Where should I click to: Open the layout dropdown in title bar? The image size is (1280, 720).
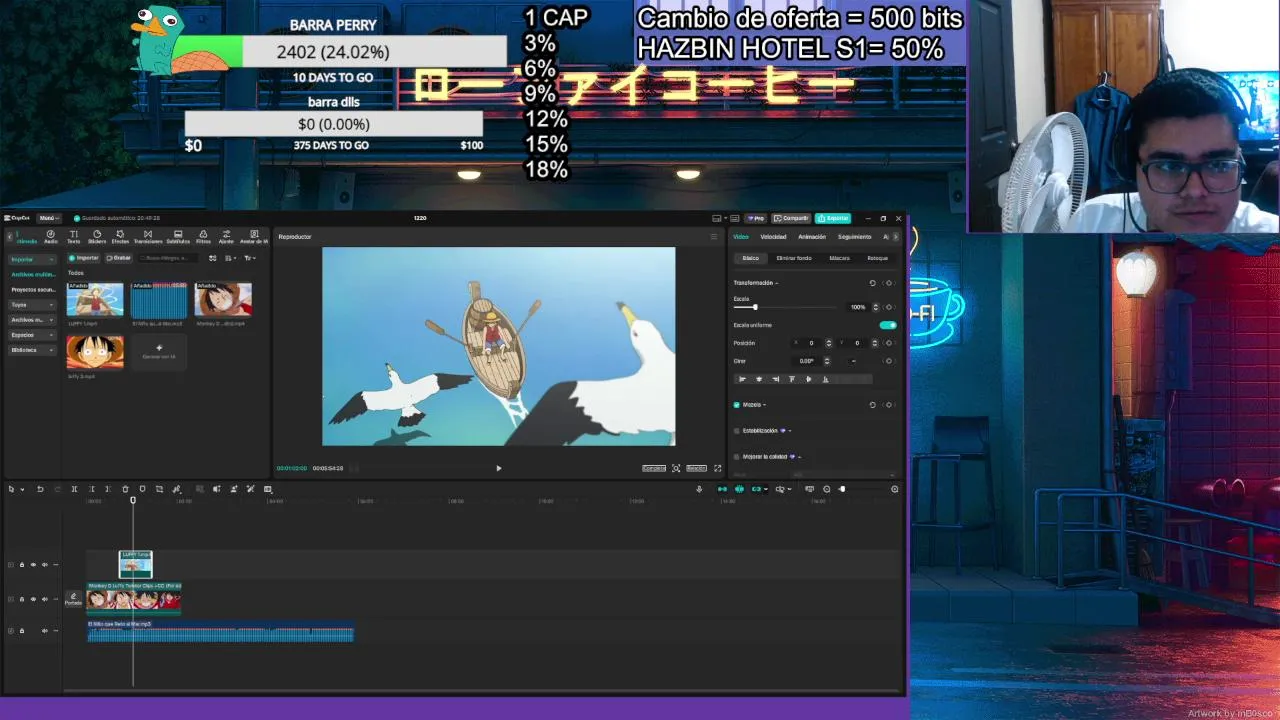pyautogui.click(x=719, y=218)
